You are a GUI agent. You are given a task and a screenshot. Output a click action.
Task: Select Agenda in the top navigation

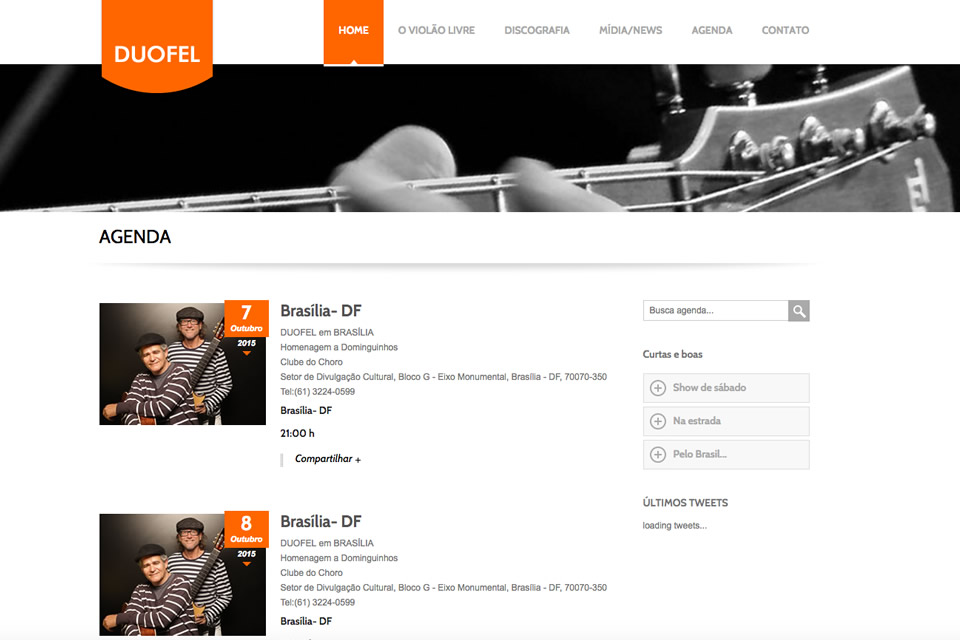click(711, 30)
